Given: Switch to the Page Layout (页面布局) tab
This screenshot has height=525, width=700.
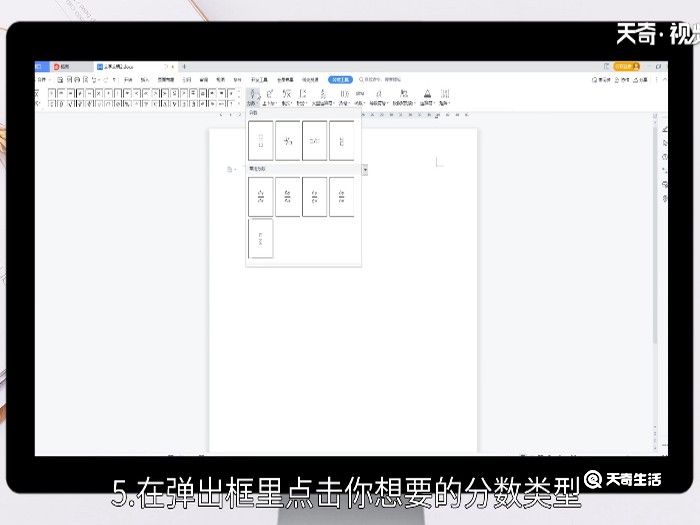Looking at the screenshot, I should coord(166,79).
